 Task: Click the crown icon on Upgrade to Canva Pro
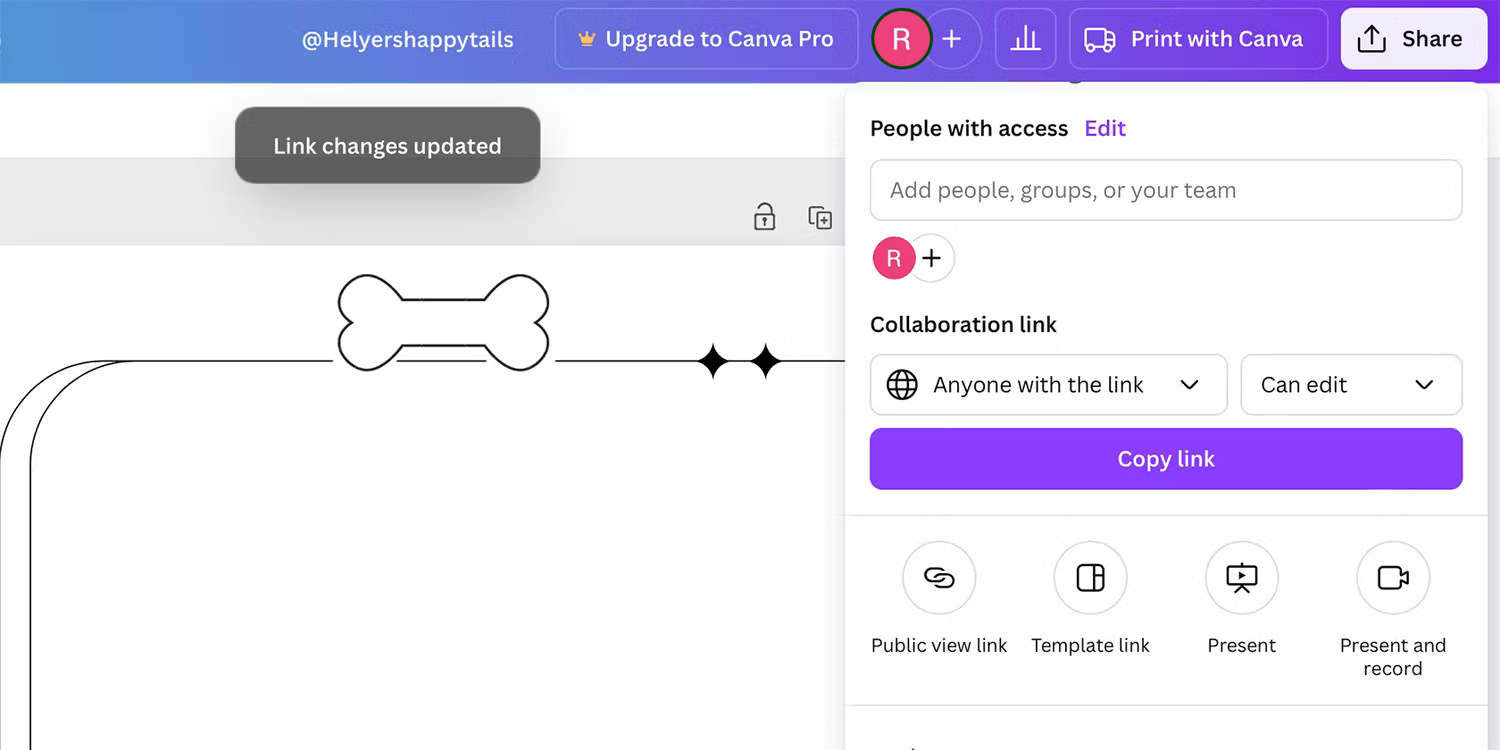tap(585, 38)
